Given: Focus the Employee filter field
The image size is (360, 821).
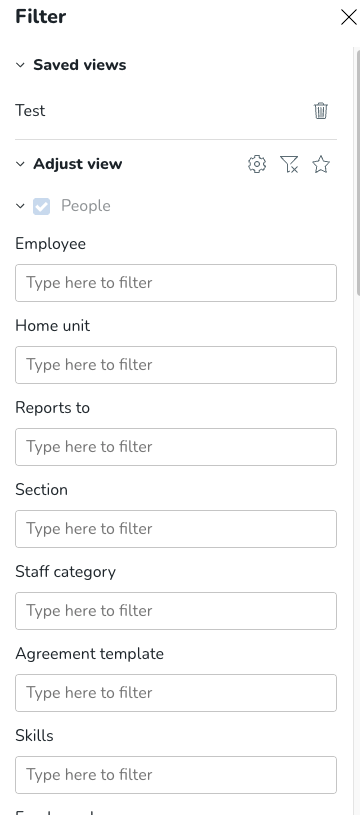Looking at the screenshot, I should point(176,283).
